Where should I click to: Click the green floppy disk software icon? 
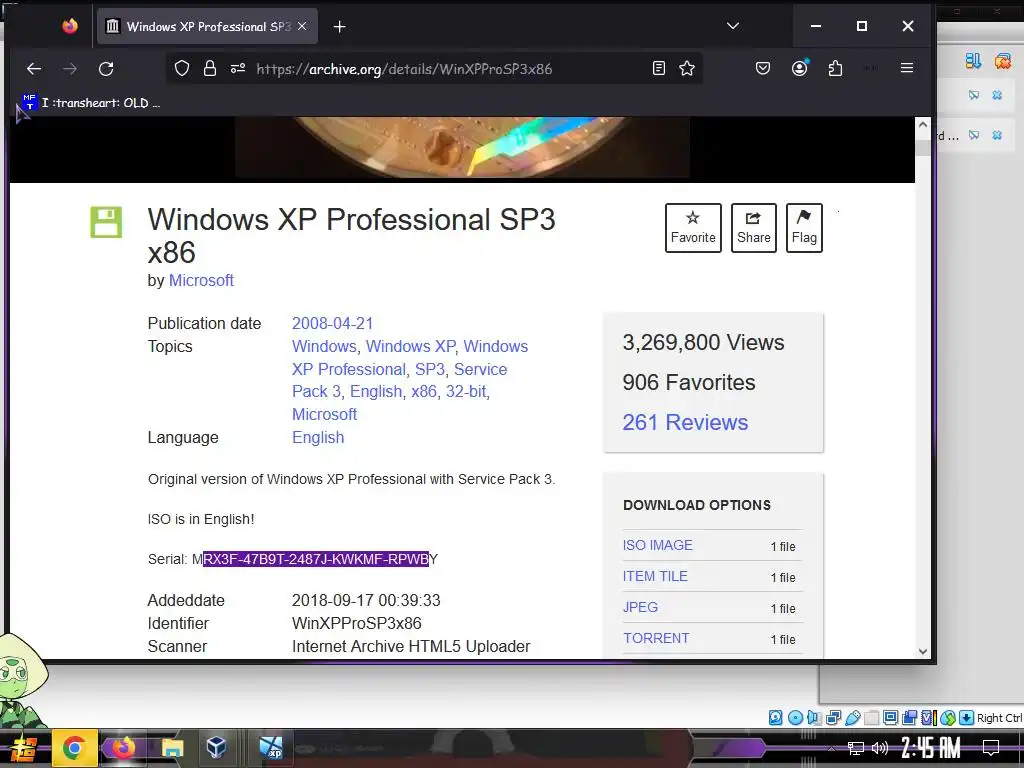(106, 222)
